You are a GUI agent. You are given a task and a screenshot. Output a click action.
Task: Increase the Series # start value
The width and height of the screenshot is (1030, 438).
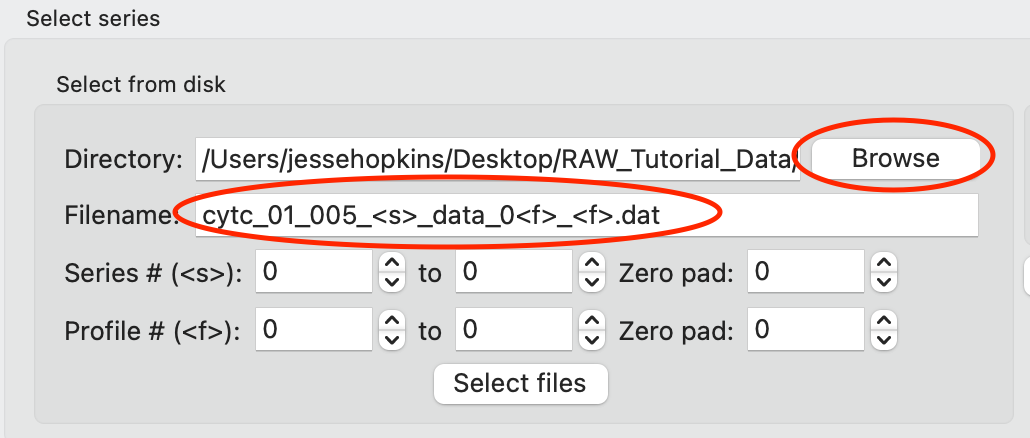coord(392,263)
